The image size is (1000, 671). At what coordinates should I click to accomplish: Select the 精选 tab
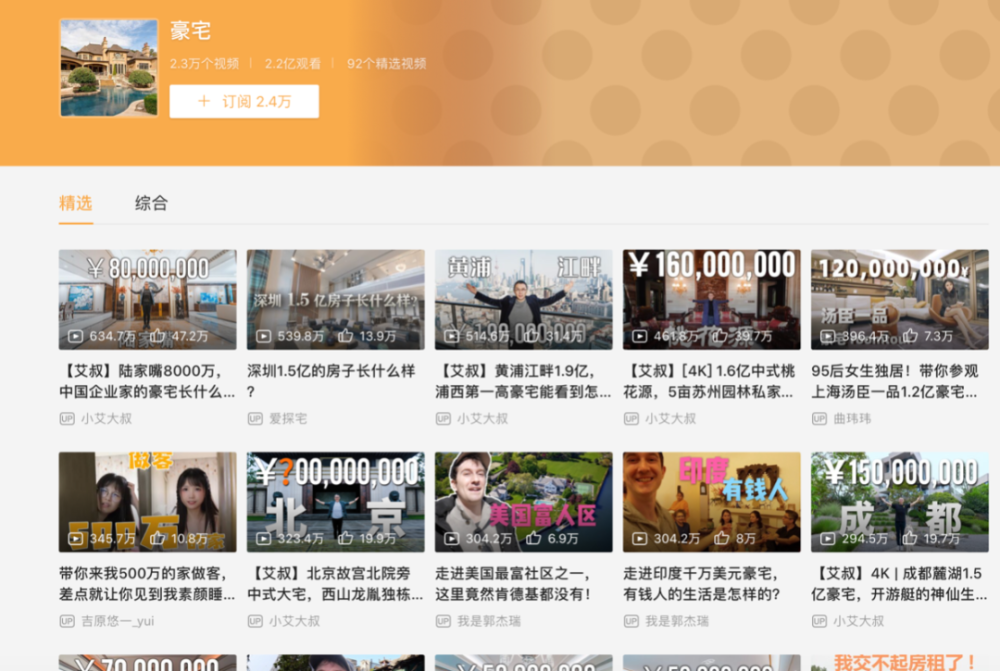75,203
